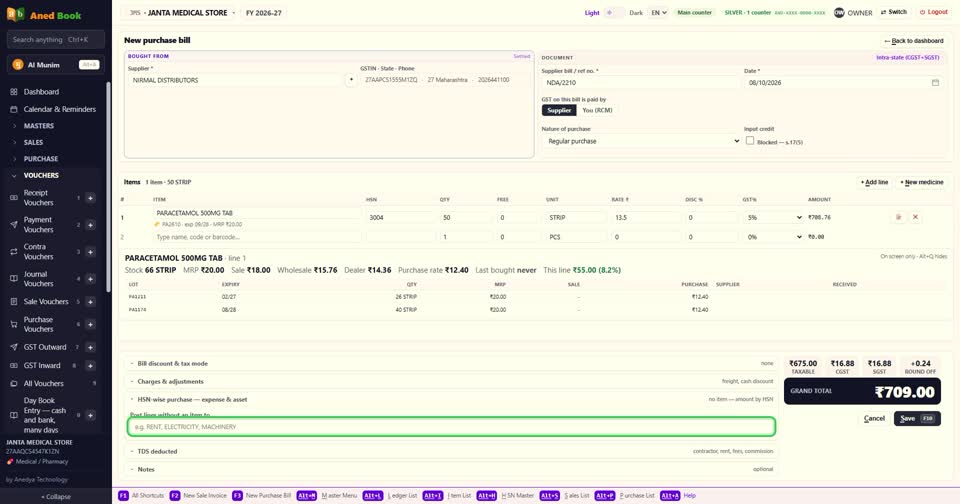The height and width of the screenshot is (504, 960).
Task: Delete line 1 with the trash icon
Action: (x=898, y=217)
